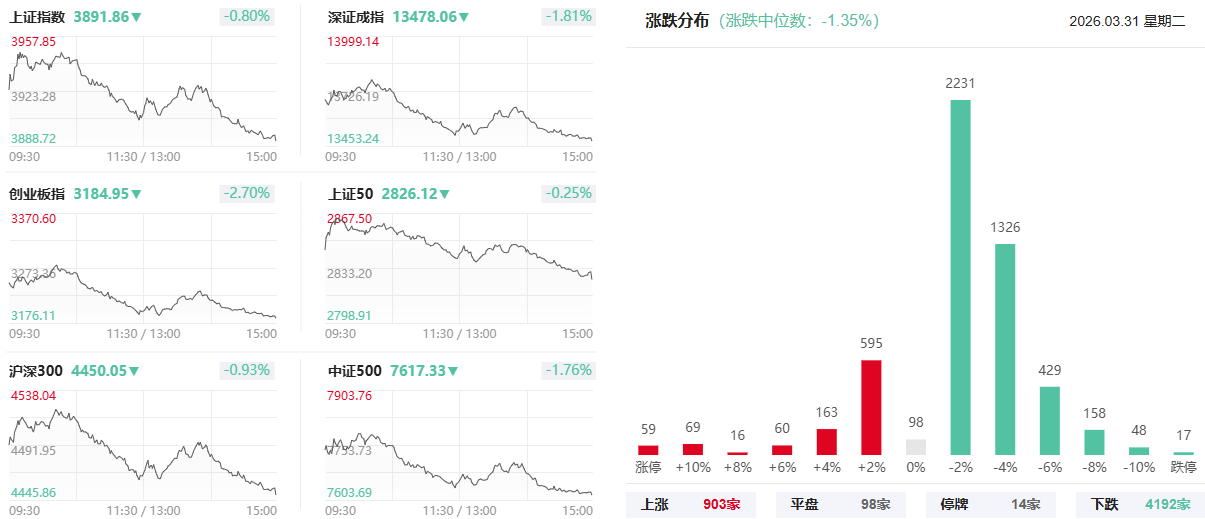The width and height of the screenshot is (1205, 519).
Task: Click the -0.80% change badge
Action: (x=245, y=17)
